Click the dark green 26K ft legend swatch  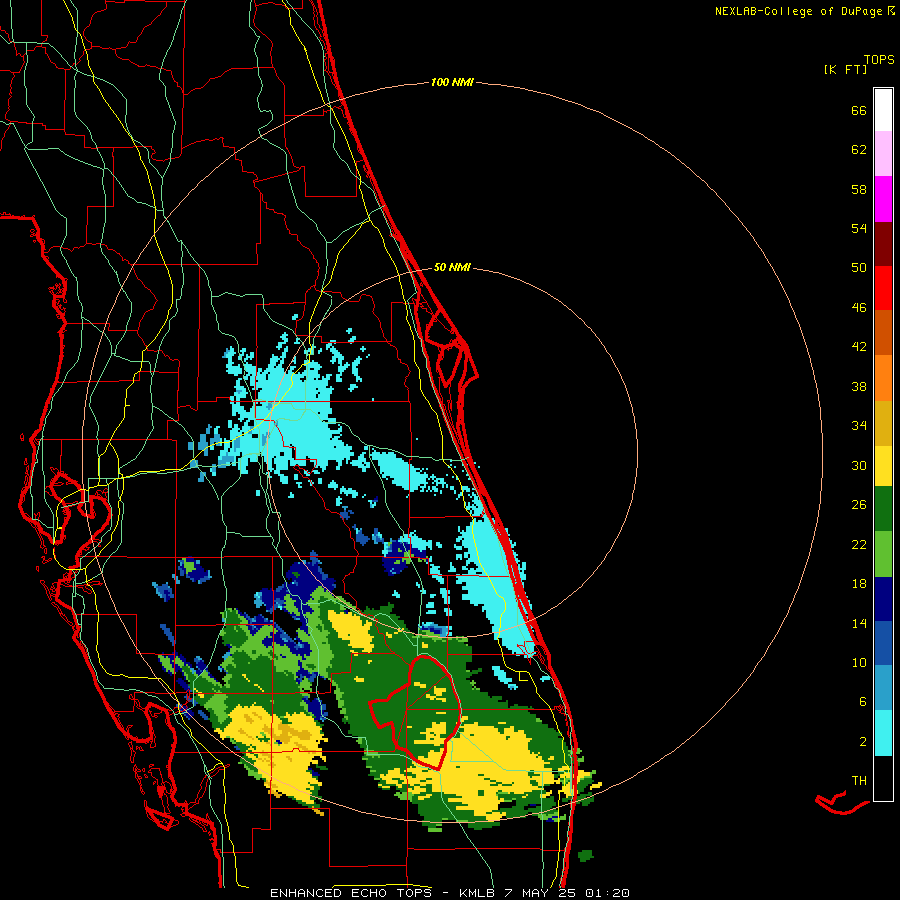[883, 509]
